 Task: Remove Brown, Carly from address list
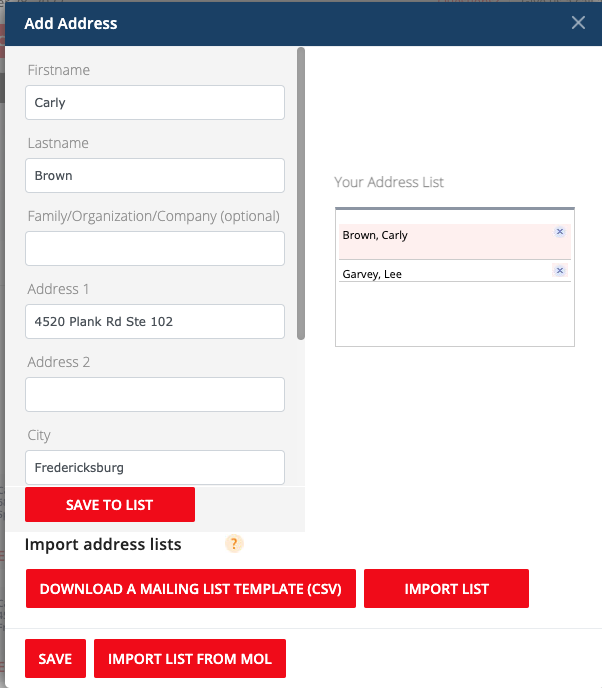point(559,232)
